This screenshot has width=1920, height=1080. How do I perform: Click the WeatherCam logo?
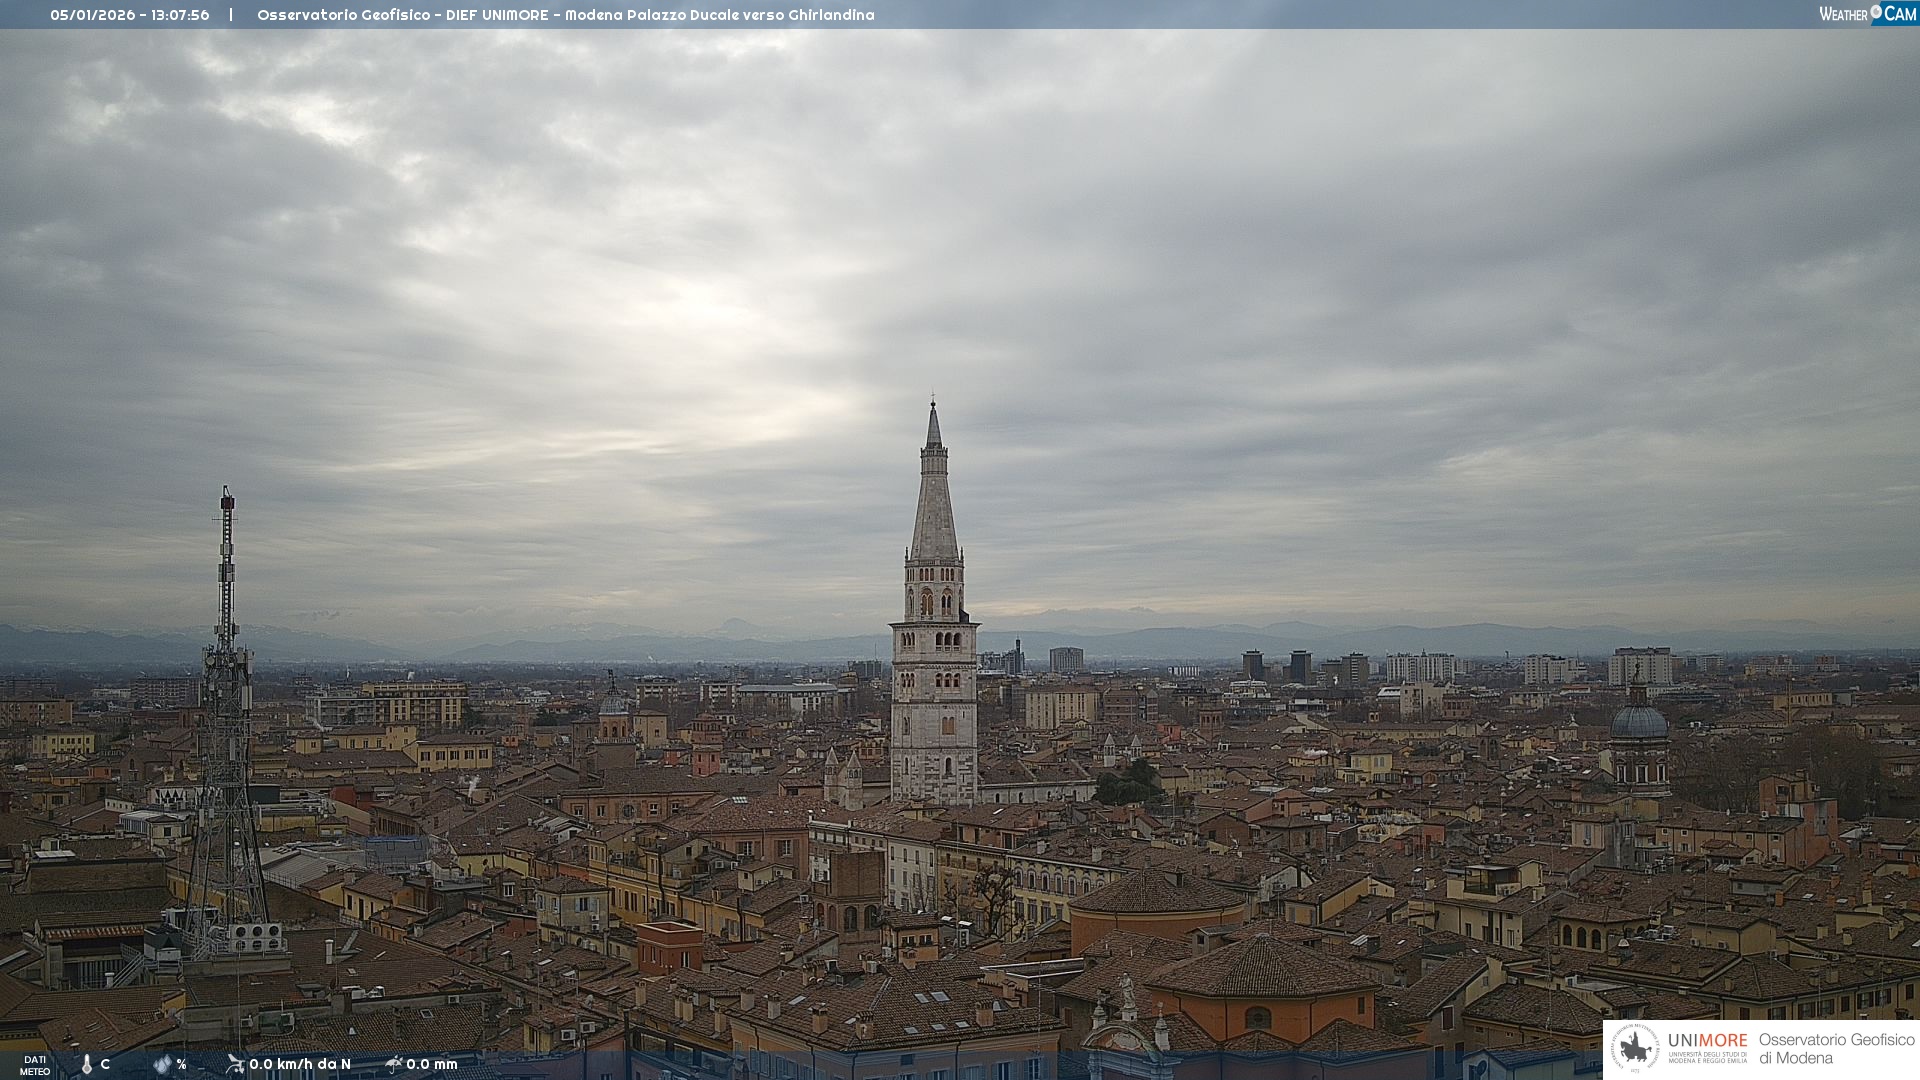(x=1867, y=13)
